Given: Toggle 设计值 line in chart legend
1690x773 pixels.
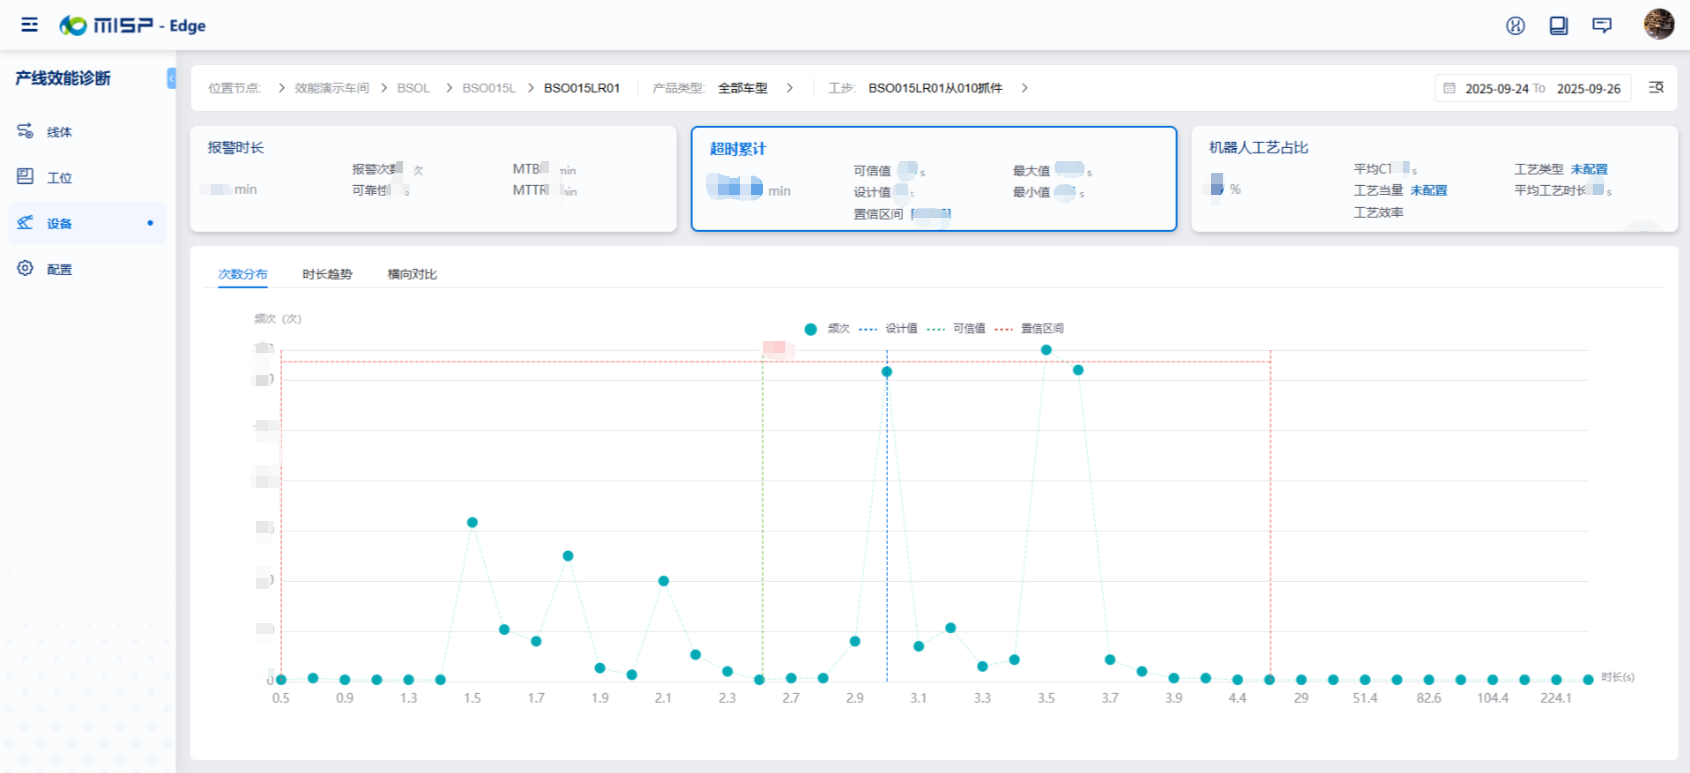Looking at the screenshot, I should (x=889, y=329).
